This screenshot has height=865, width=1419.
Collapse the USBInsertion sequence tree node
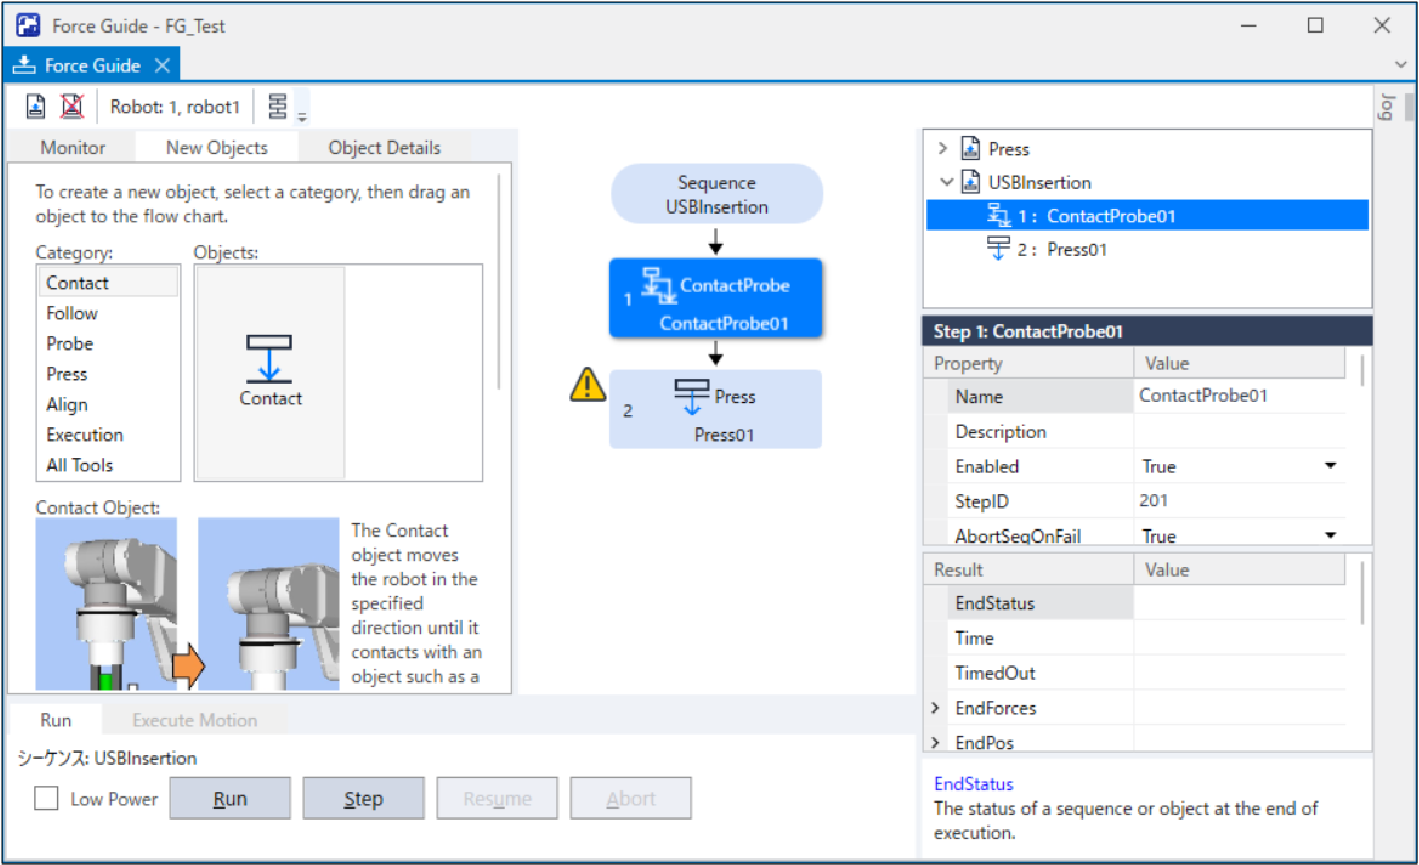pyautogui.click(x=946, y=183)
